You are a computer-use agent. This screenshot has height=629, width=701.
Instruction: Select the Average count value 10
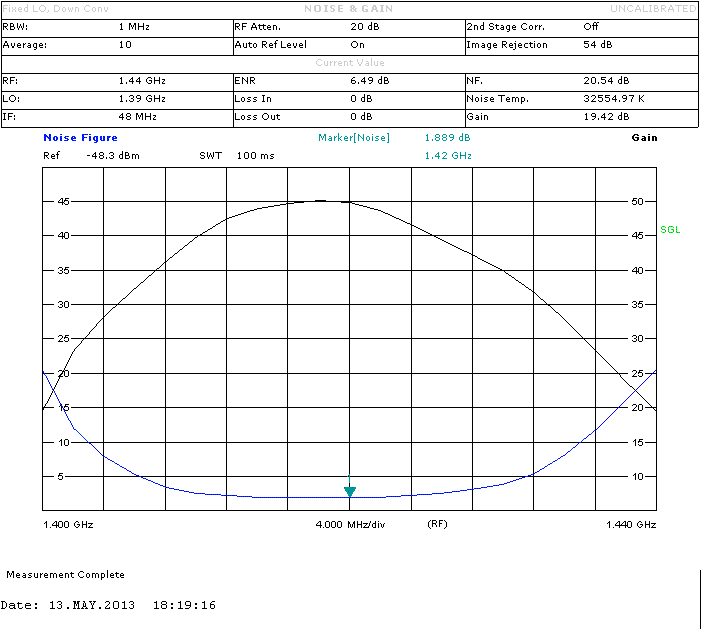tap(124, 45)
